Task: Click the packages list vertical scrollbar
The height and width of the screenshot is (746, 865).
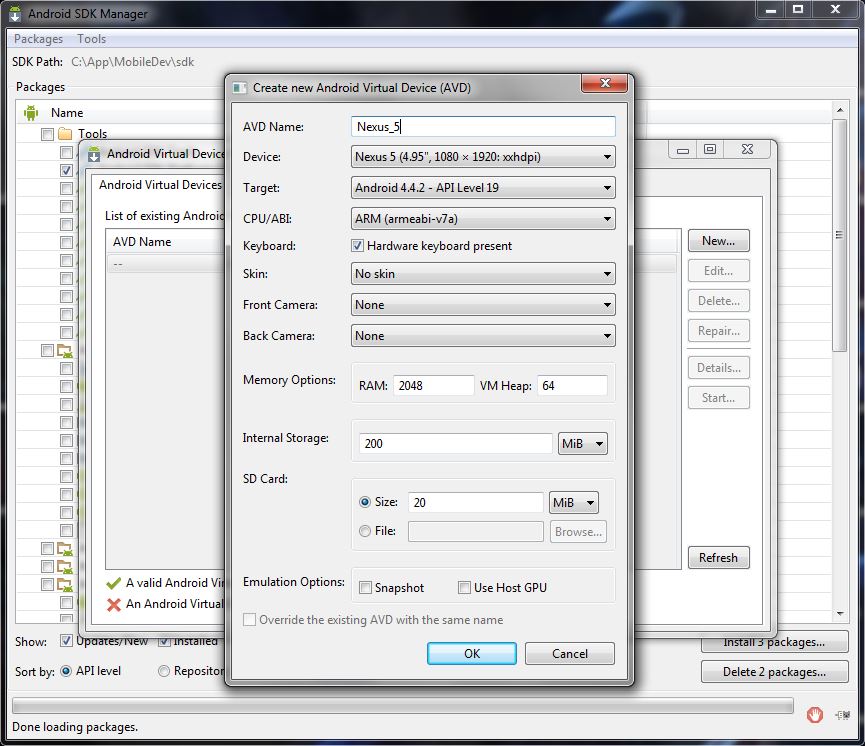Action: click(840, 235)
